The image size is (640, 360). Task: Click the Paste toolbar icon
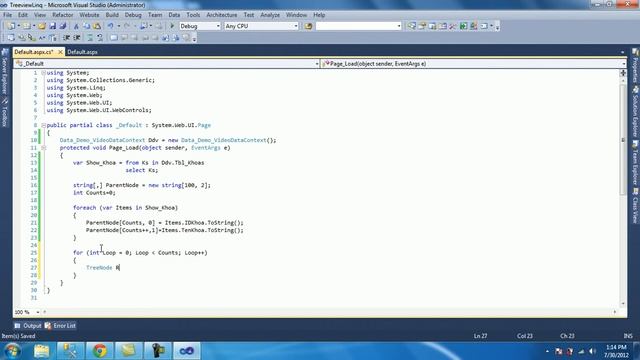tap(97, 26)
